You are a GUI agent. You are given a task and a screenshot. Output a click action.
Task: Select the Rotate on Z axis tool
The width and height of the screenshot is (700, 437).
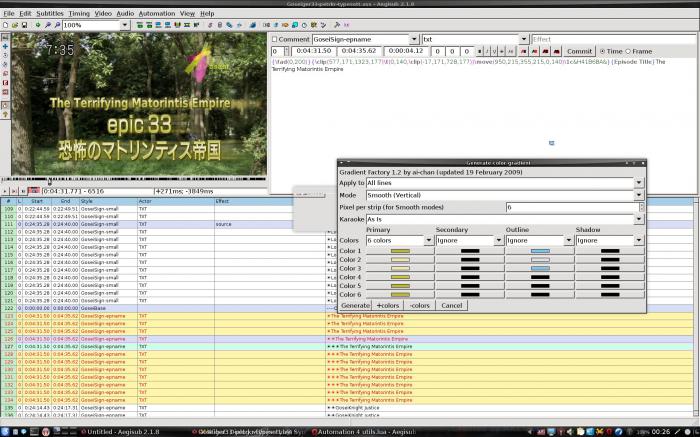[5, 56]
